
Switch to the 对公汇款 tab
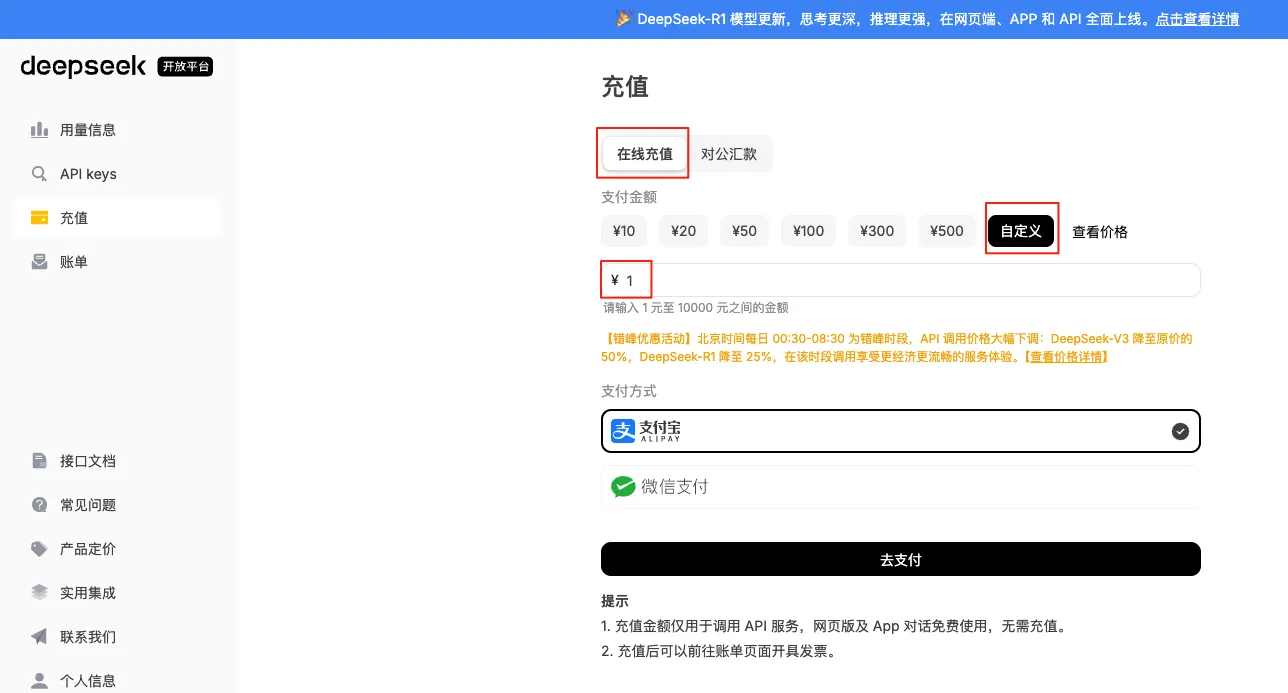coord(729,154)
